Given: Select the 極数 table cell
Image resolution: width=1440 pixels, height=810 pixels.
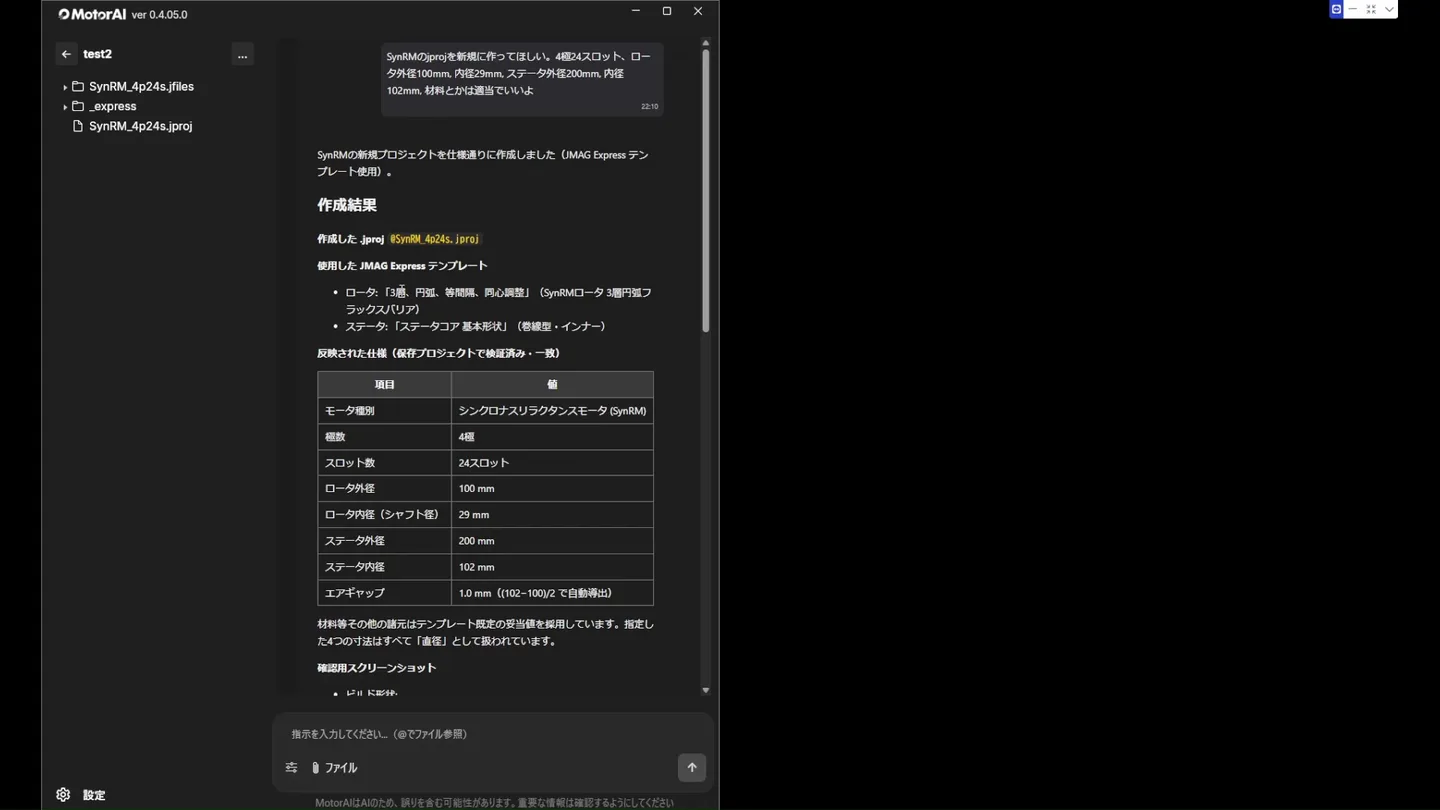Looking at the screenshot, I should tap(385, 437).
